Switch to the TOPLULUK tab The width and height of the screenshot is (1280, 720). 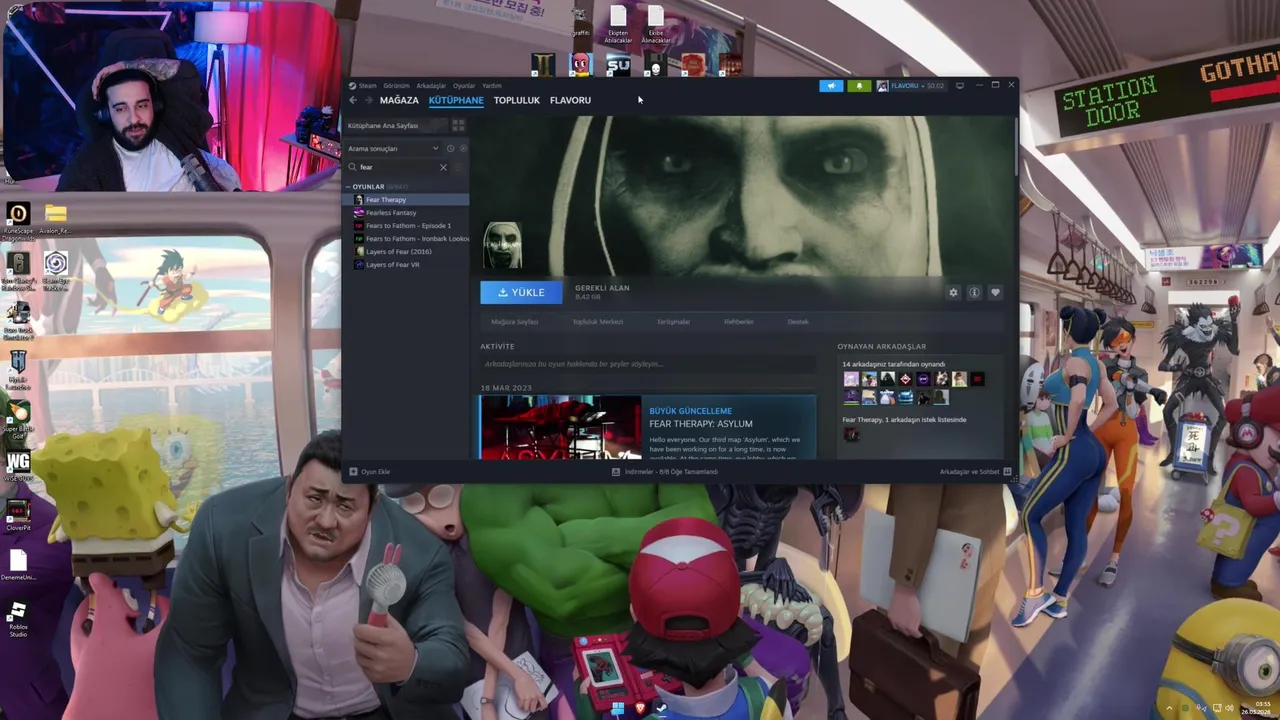[x=516, y=100]
